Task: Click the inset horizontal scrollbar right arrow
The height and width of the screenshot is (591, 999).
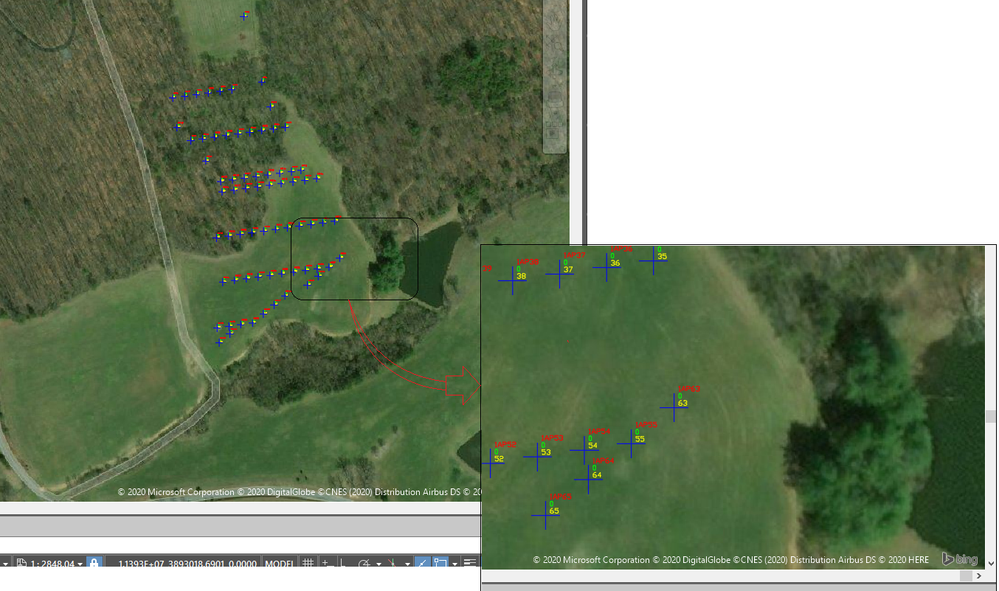Action: (979, 576)
